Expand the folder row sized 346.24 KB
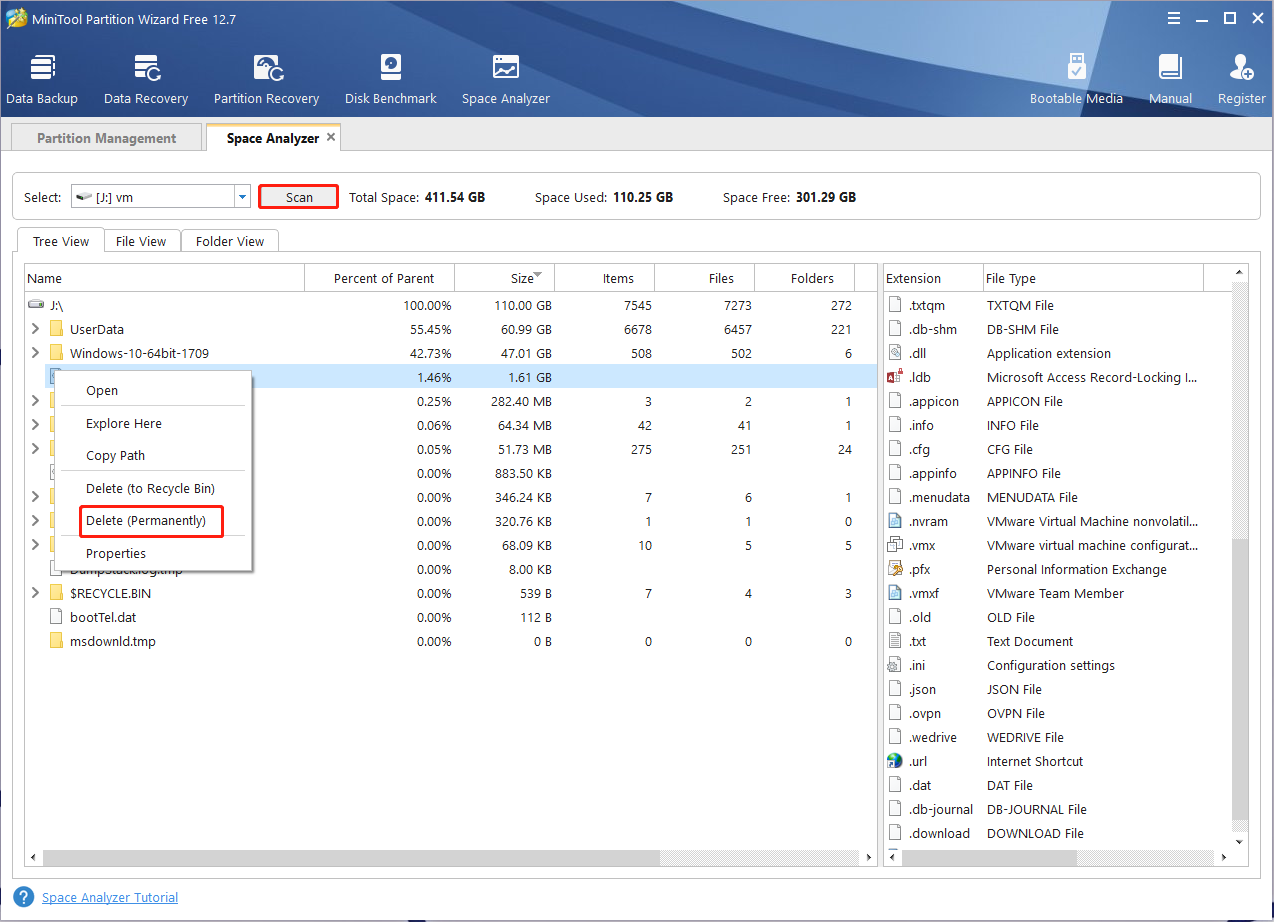This screenshot has width=1274, height=922. 35,496
